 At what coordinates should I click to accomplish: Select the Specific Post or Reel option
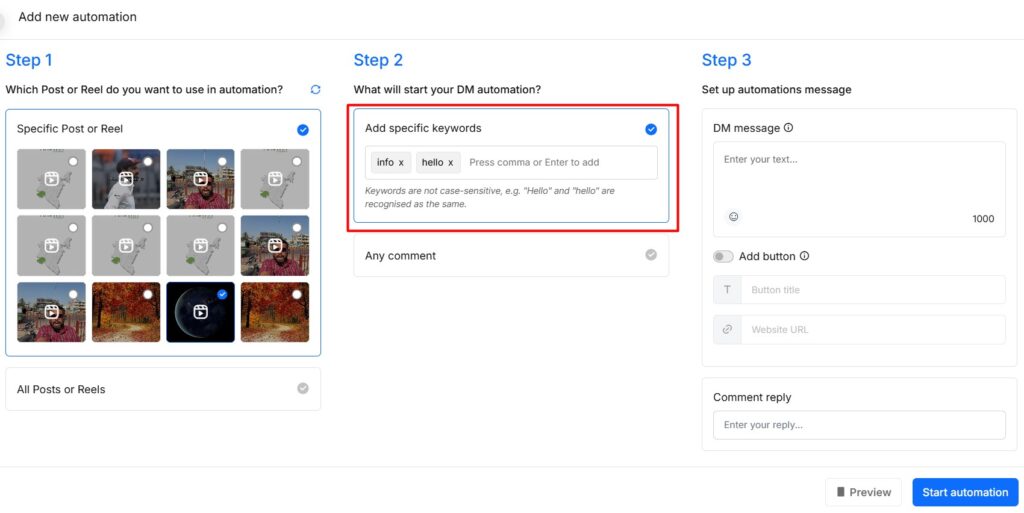(303, 130)
